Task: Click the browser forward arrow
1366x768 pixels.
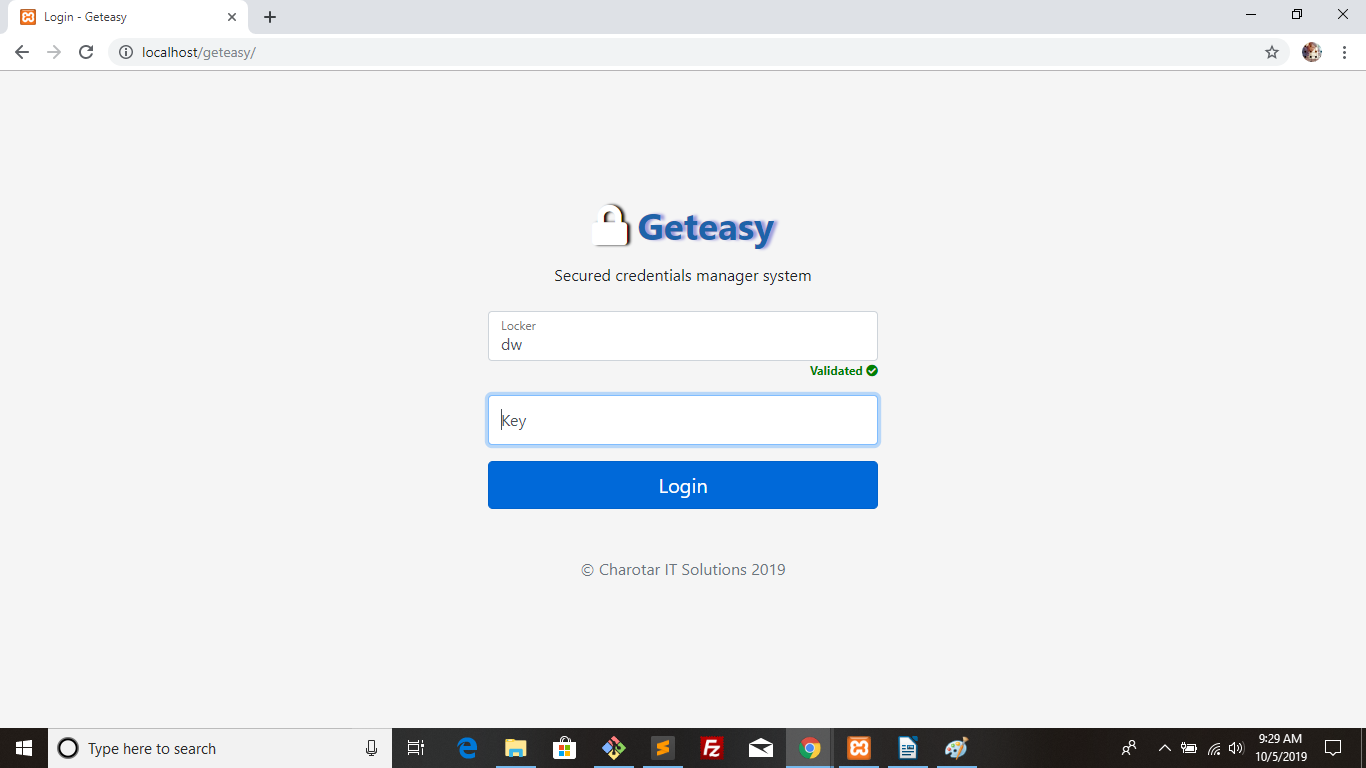Action: click(x=54, y=52)
